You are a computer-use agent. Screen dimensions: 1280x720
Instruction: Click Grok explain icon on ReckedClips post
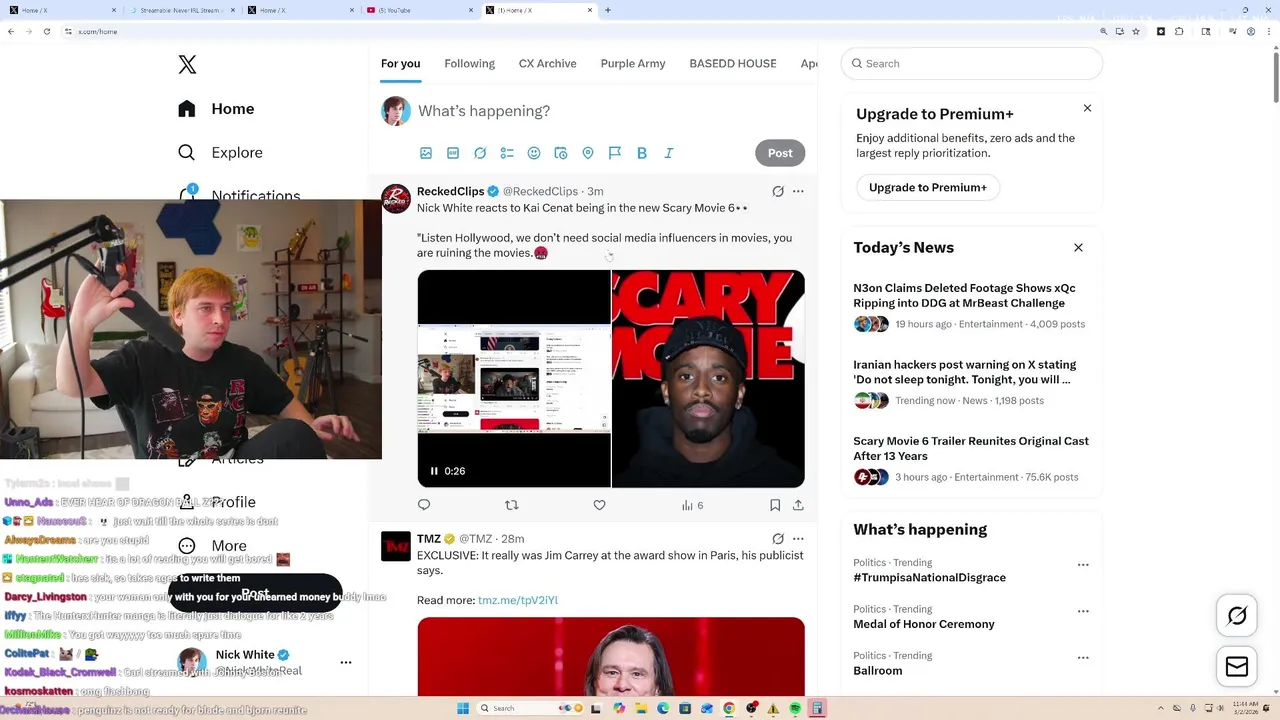[x=778, y=191]
